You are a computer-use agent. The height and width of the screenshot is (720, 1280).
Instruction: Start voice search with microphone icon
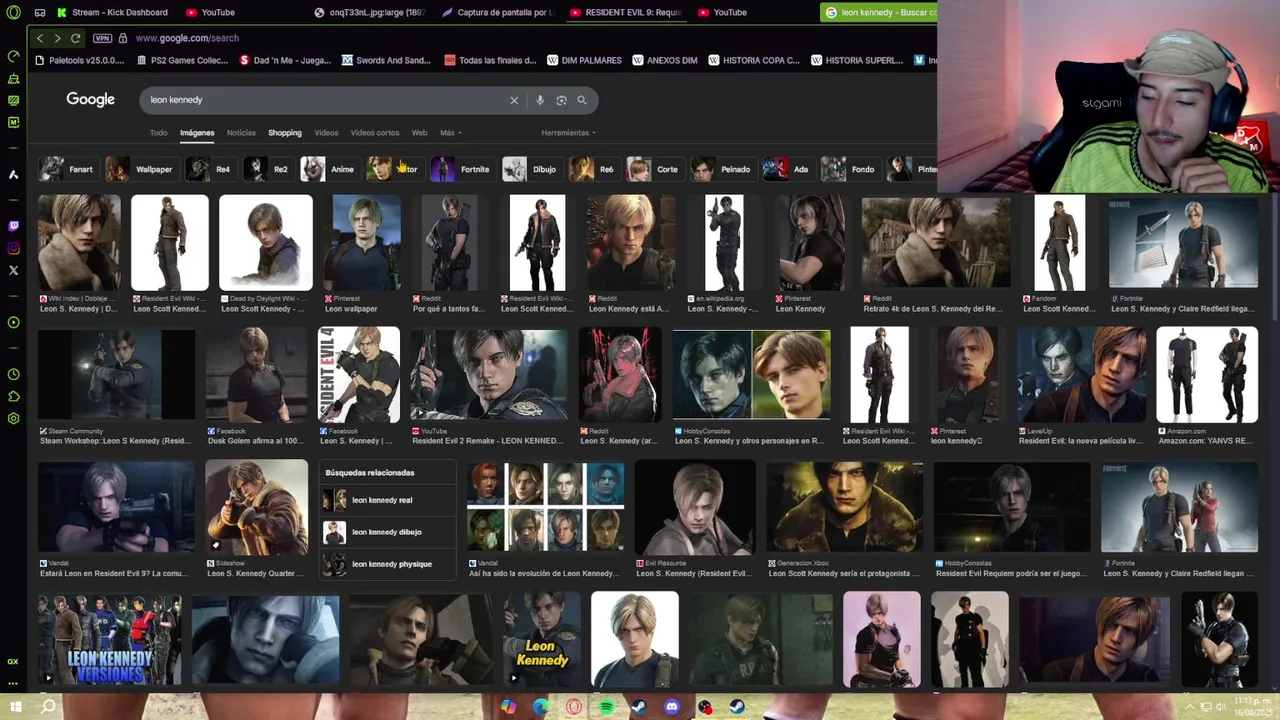(x=540, y=100)
